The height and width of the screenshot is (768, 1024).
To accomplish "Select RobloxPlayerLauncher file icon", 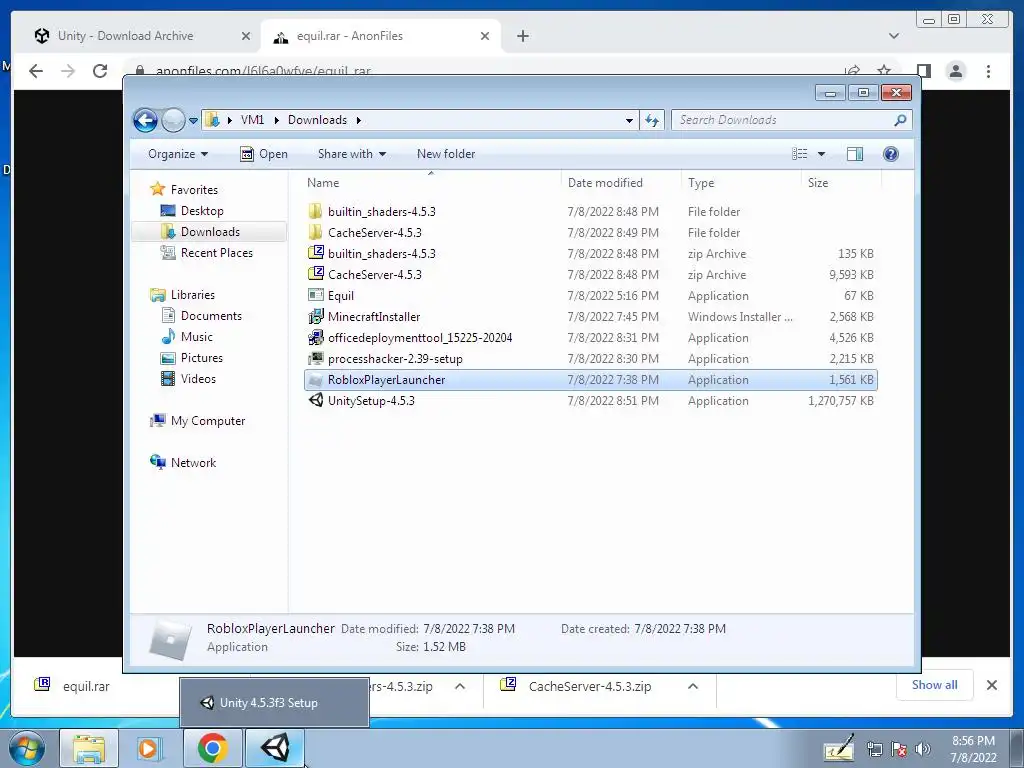I will click(x=315, y=379).
